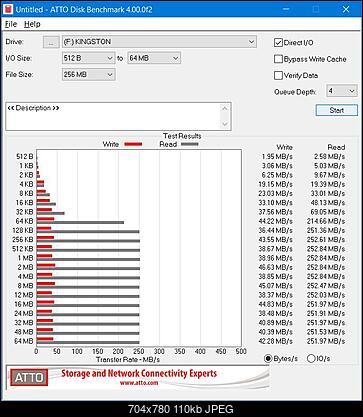Open the I/O Size start dropdown 512 B
This screenshot has width=363, height=417.
88,58
